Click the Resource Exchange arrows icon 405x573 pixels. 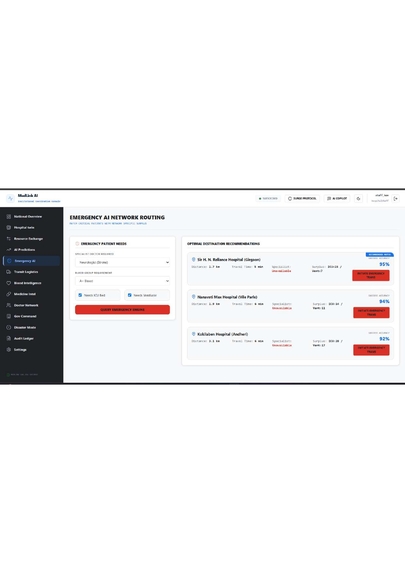coord(9,239)
